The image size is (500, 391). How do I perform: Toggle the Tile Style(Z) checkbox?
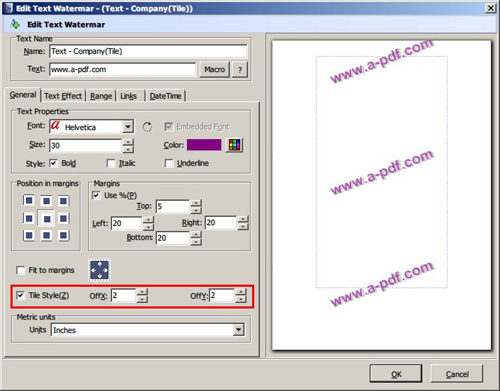point(21,295)
